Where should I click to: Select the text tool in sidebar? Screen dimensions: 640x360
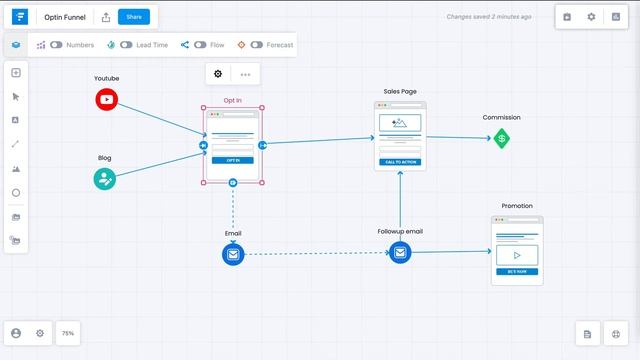click(x=16, y=120)
